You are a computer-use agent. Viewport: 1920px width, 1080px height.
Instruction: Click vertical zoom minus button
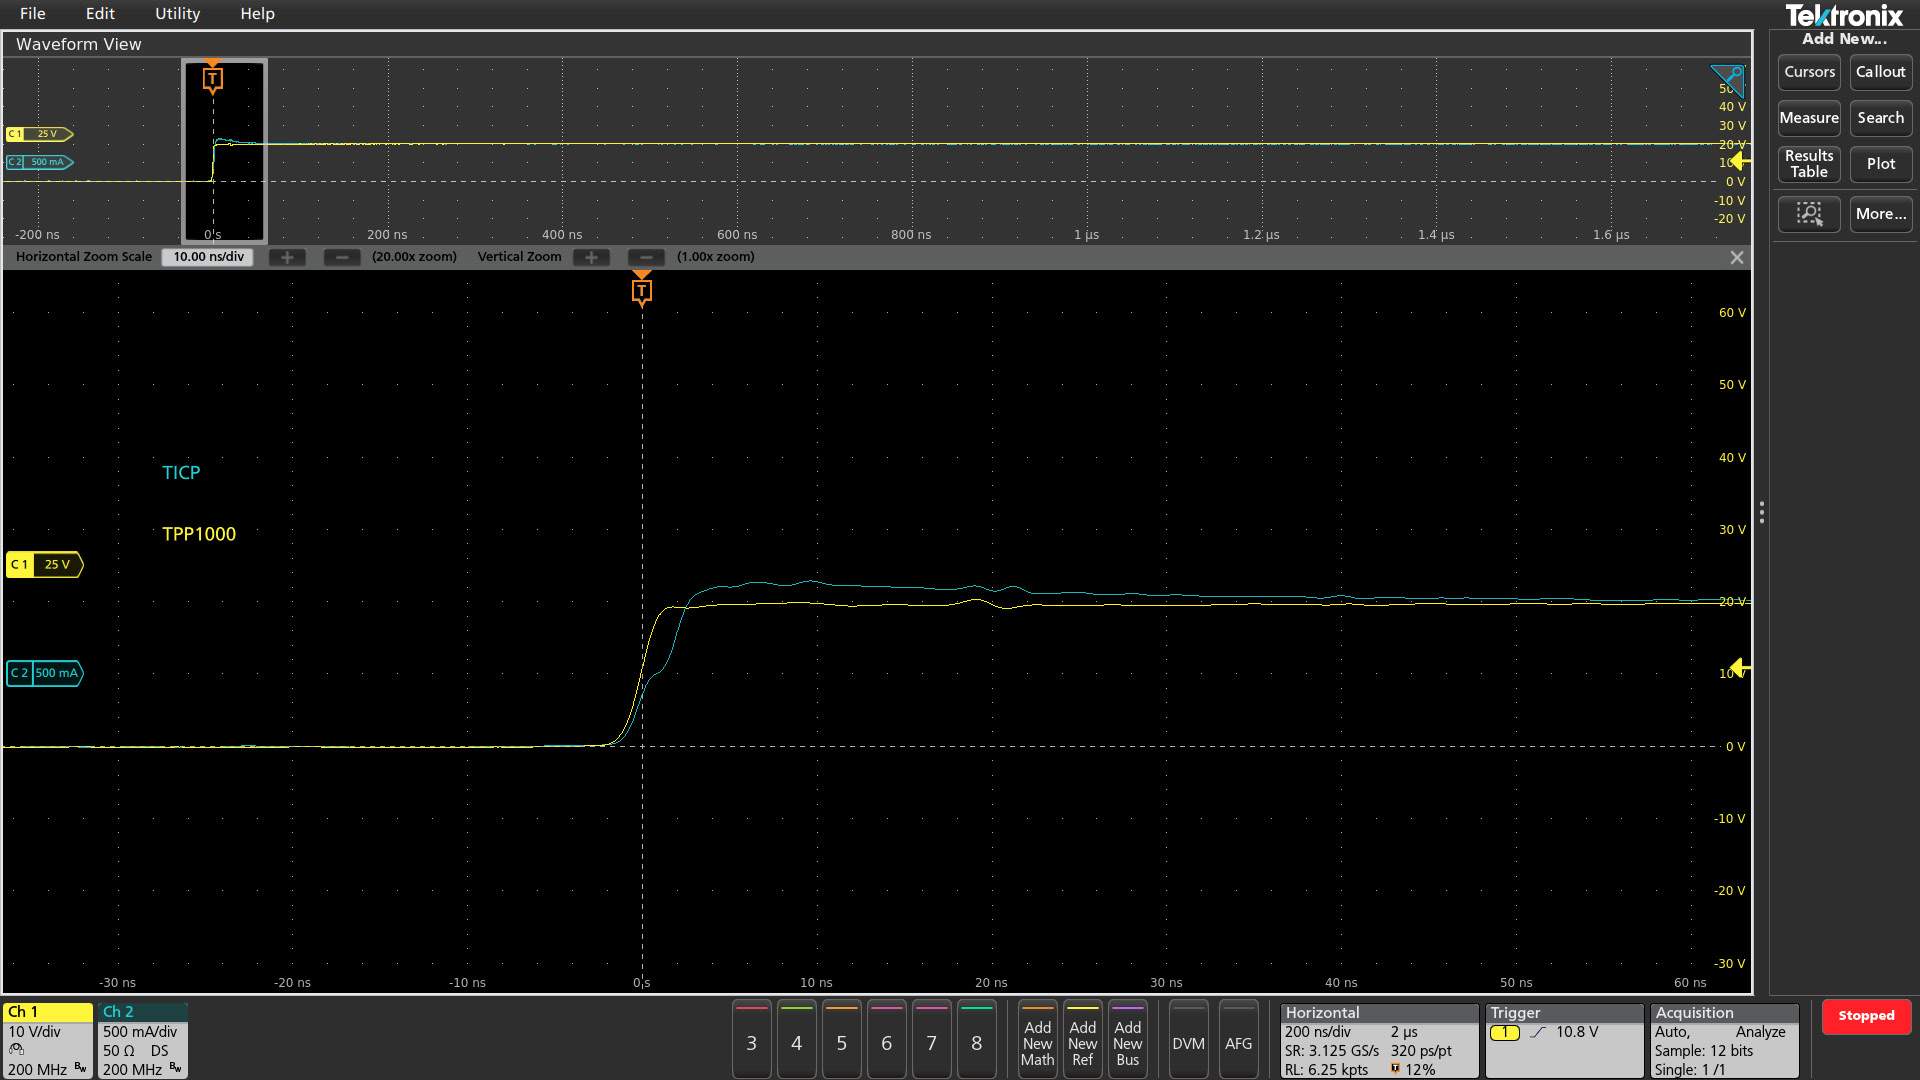coord(646,257)
